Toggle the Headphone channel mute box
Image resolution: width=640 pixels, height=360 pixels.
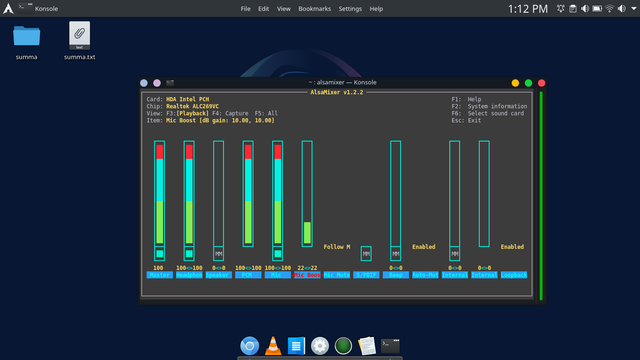(x=189, y=254)
